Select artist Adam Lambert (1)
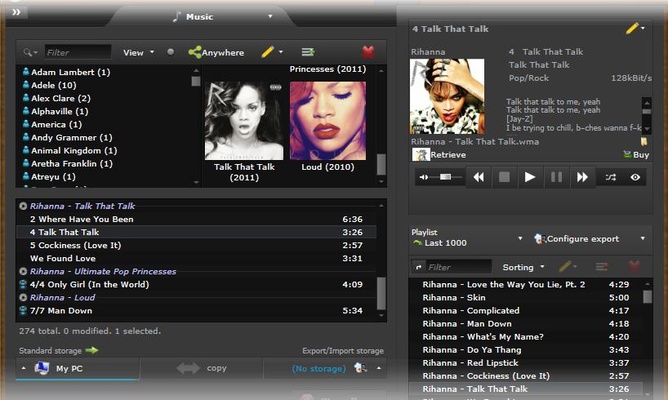668x400 pixels. pos(66,72)
